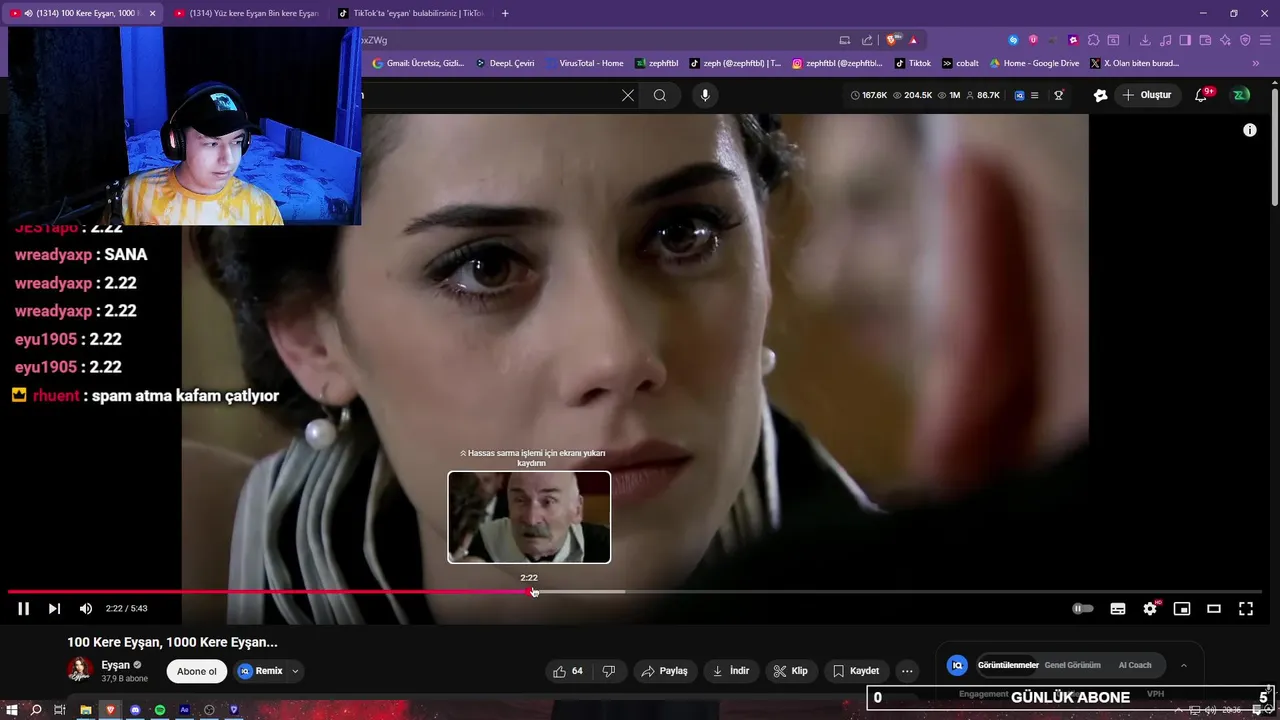
Task: Open After Effects from the taskbar
Action: (185, 710)
